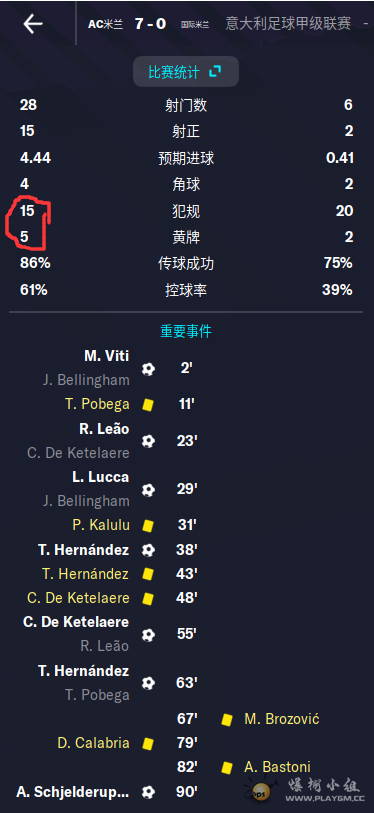Click yellow card icon next to A. Bastoni

pyautogui.click(x=227, y=767)
